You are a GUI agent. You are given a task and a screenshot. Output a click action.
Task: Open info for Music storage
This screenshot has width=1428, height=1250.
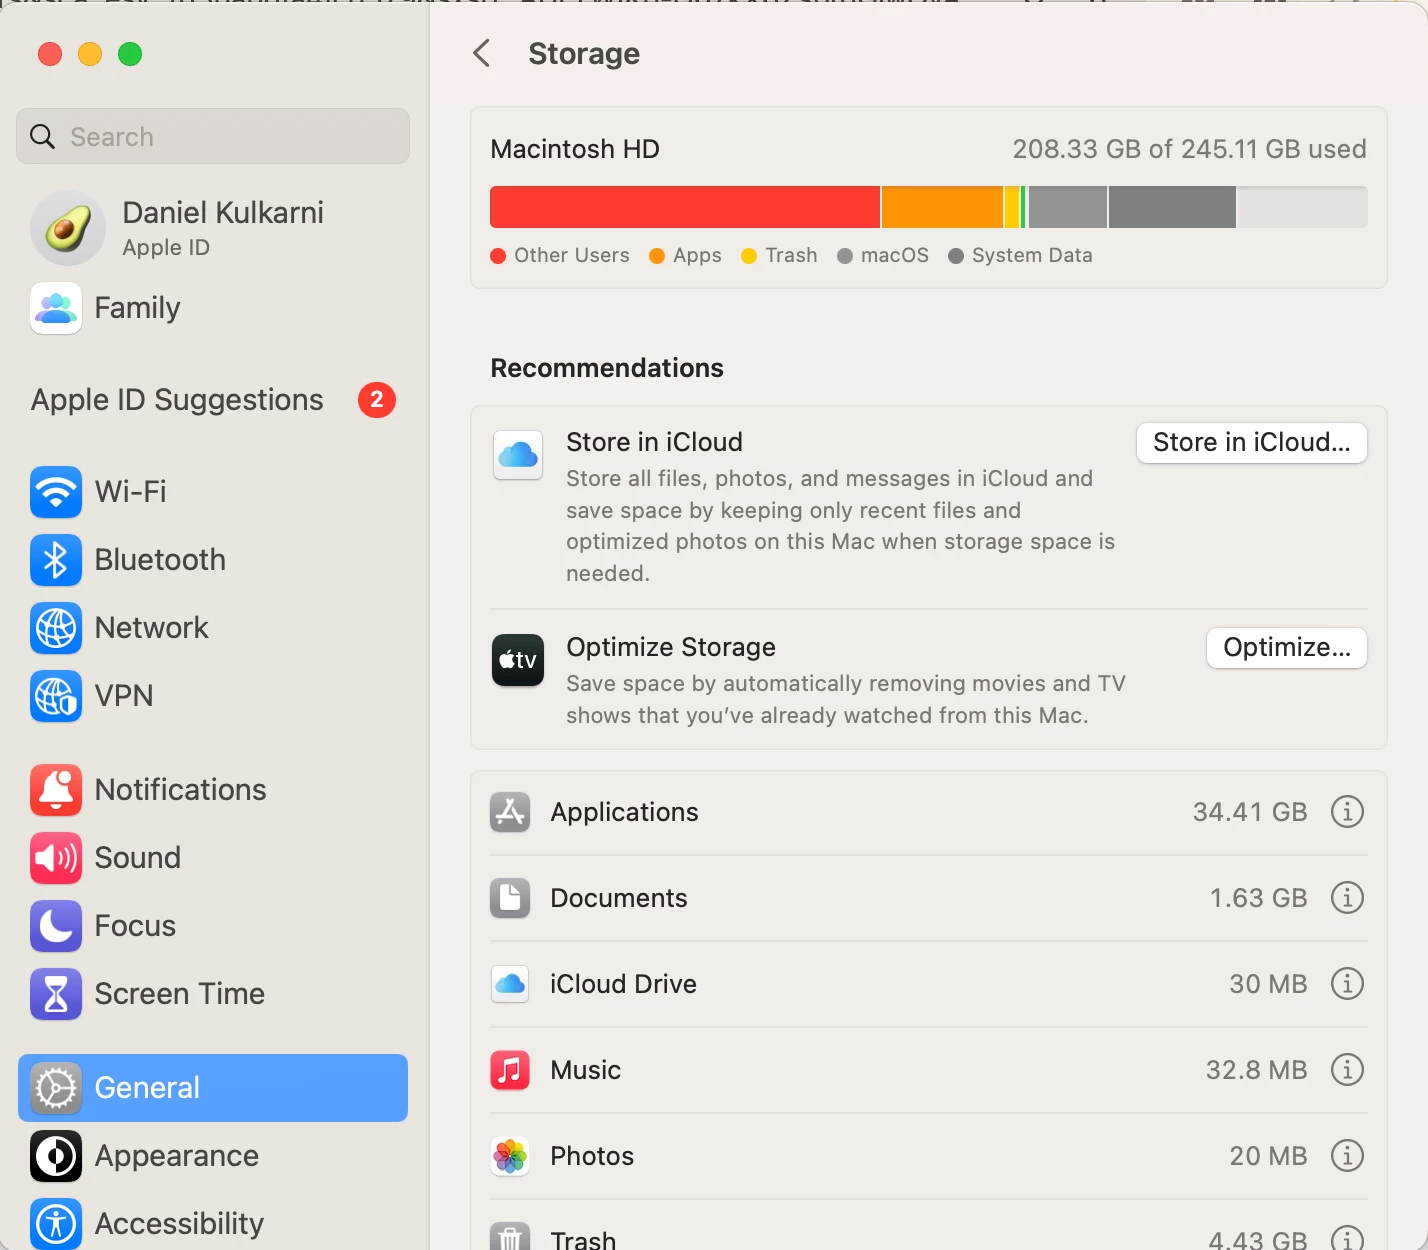click(x=1347, y=1070)
